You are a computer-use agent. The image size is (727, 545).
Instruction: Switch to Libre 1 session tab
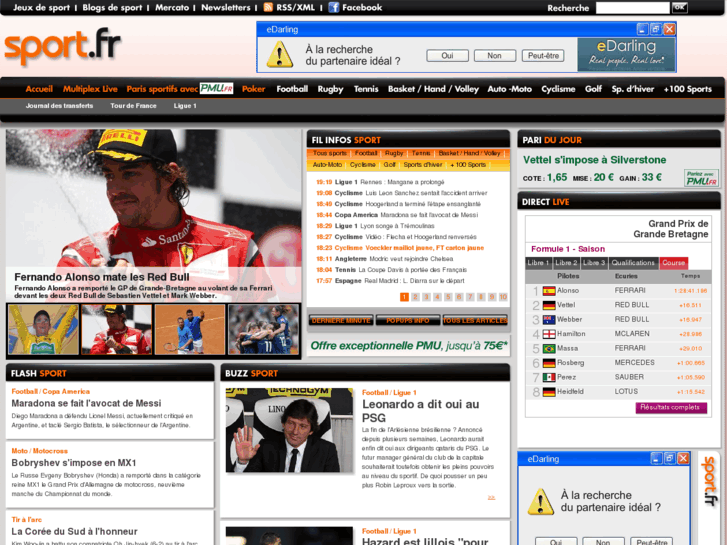click(x=538, y=263)
